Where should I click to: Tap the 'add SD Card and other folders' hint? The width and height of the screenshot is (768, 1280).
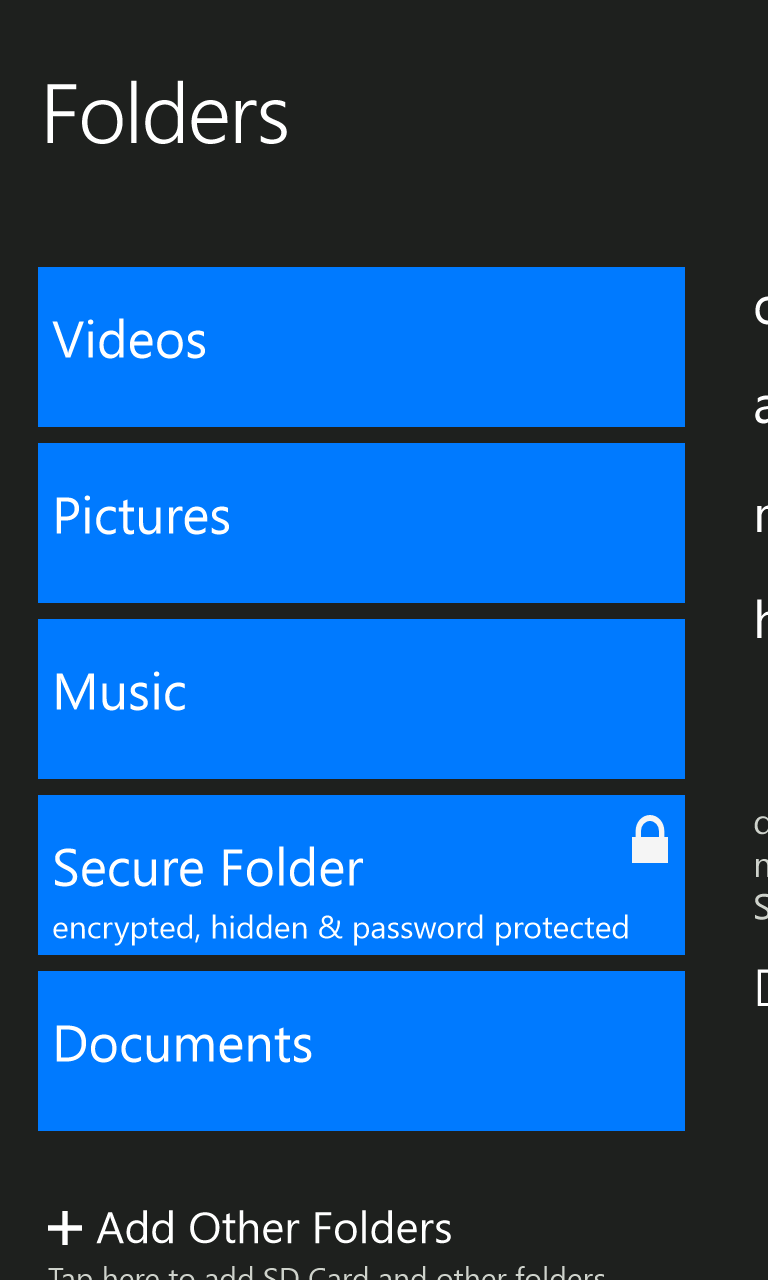click(x=326, y=1273)
